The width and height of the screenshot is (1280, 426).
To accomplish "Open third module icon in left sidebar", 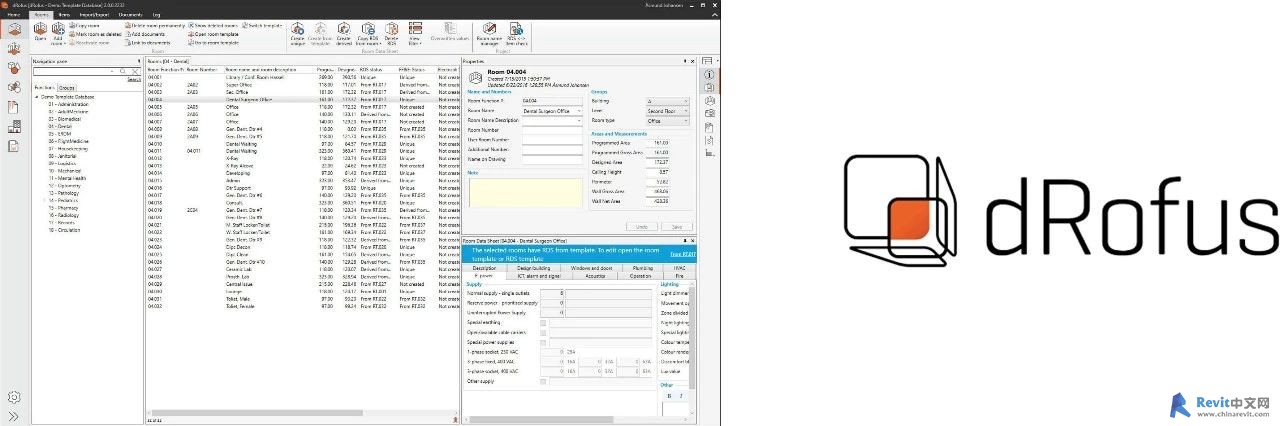I will pos(14,67).
